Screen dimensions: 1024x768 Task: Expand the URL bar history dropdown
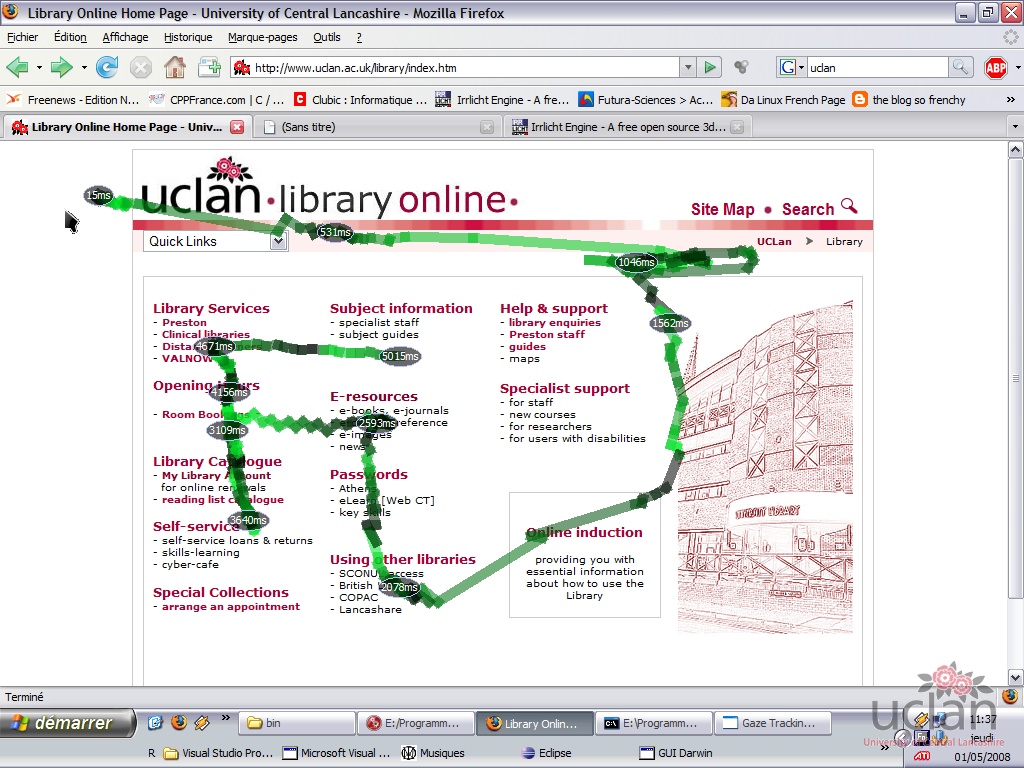pos(688,67)
